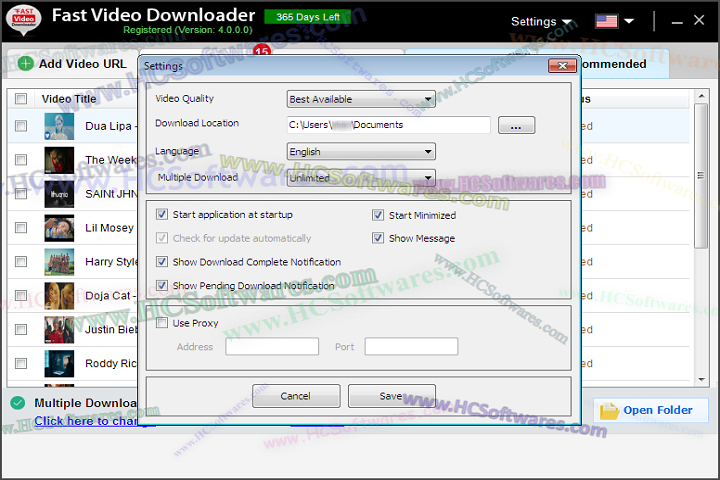The width and height of the screenshot is (720, 480).
Task: Select the Justin Bieber row checkbox
Action: (21, 329)
